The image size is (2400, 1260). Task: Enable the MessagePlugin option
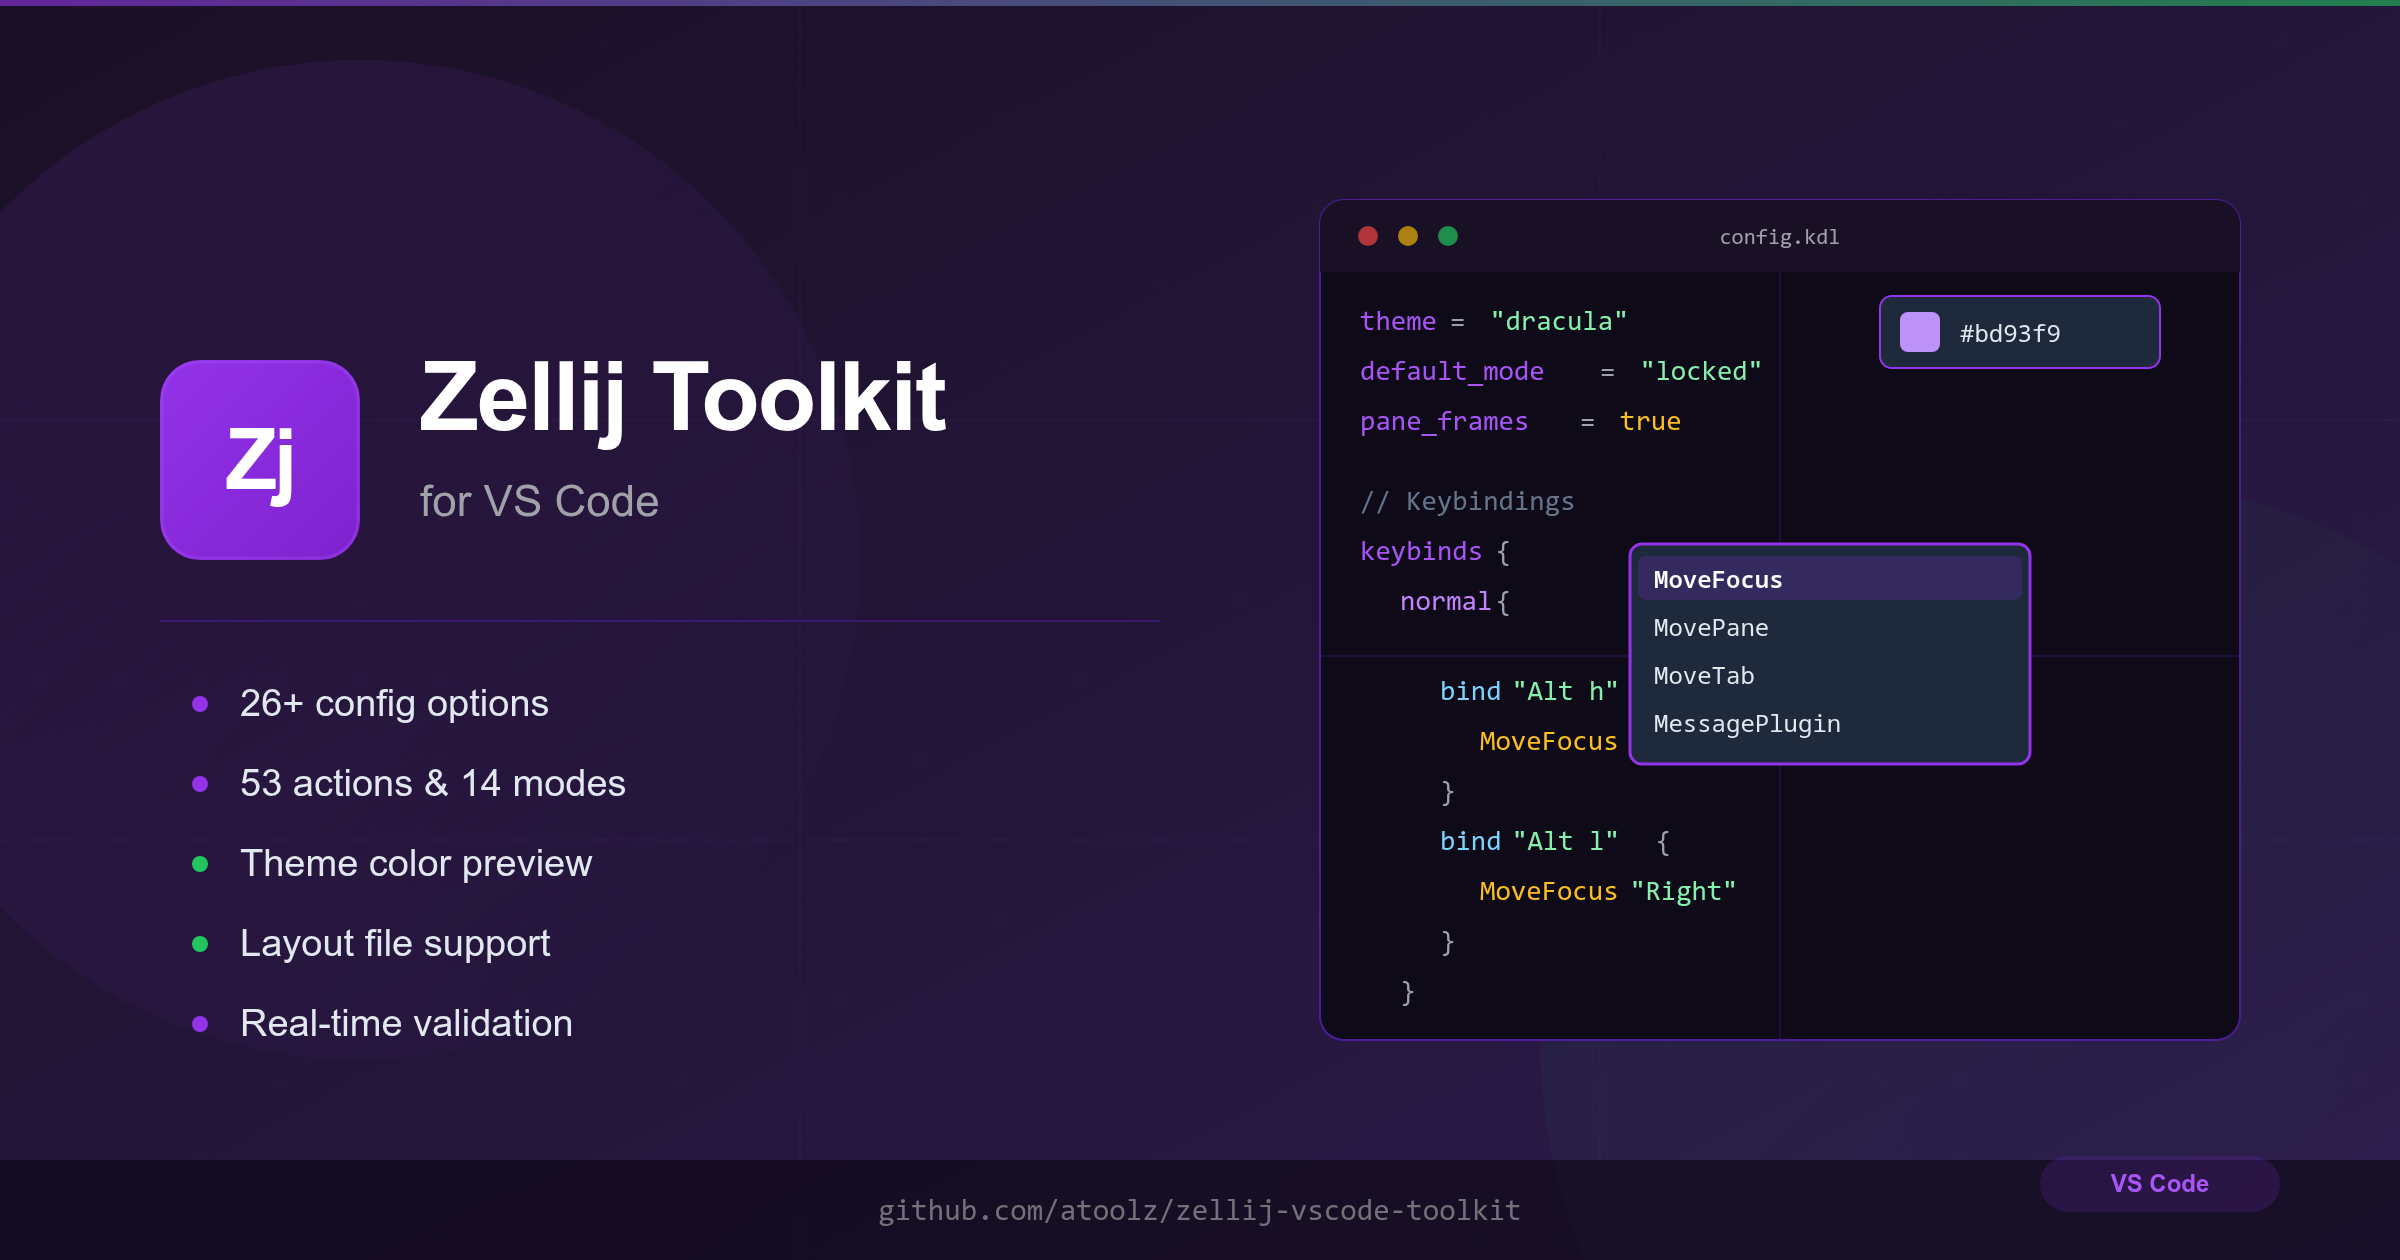(x=1746, y=723)
